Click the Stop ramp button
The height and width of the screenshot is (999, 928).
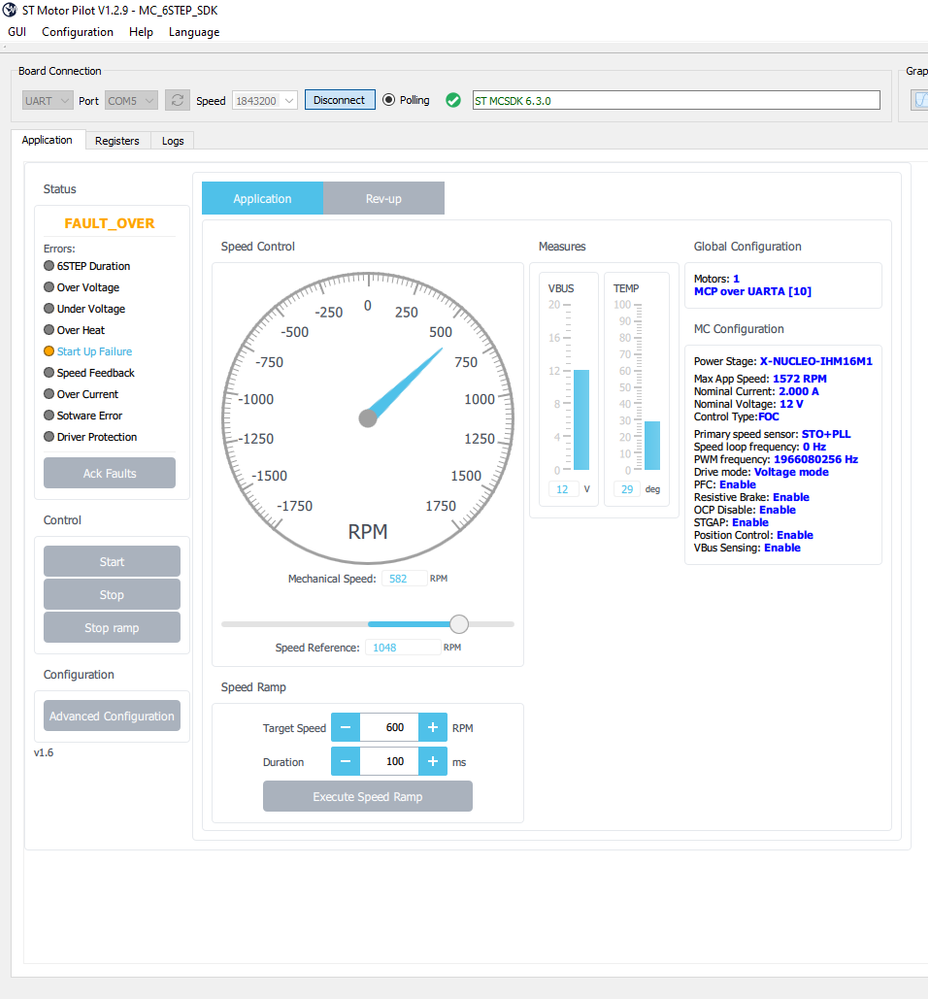point(112,628)
